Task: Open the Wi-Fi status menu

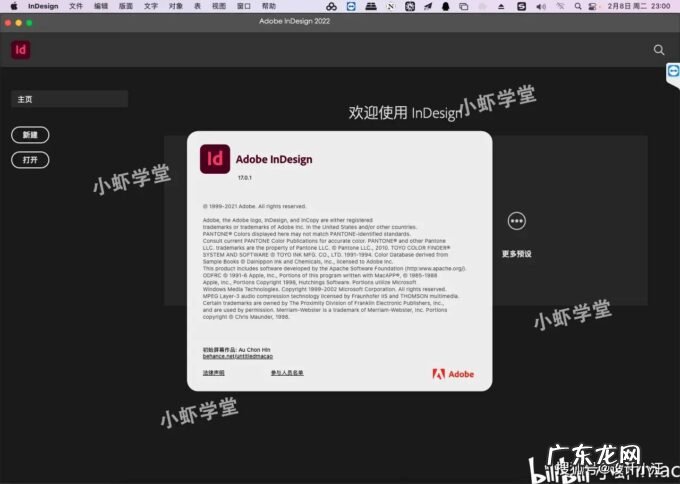Action: click(560, 7)
